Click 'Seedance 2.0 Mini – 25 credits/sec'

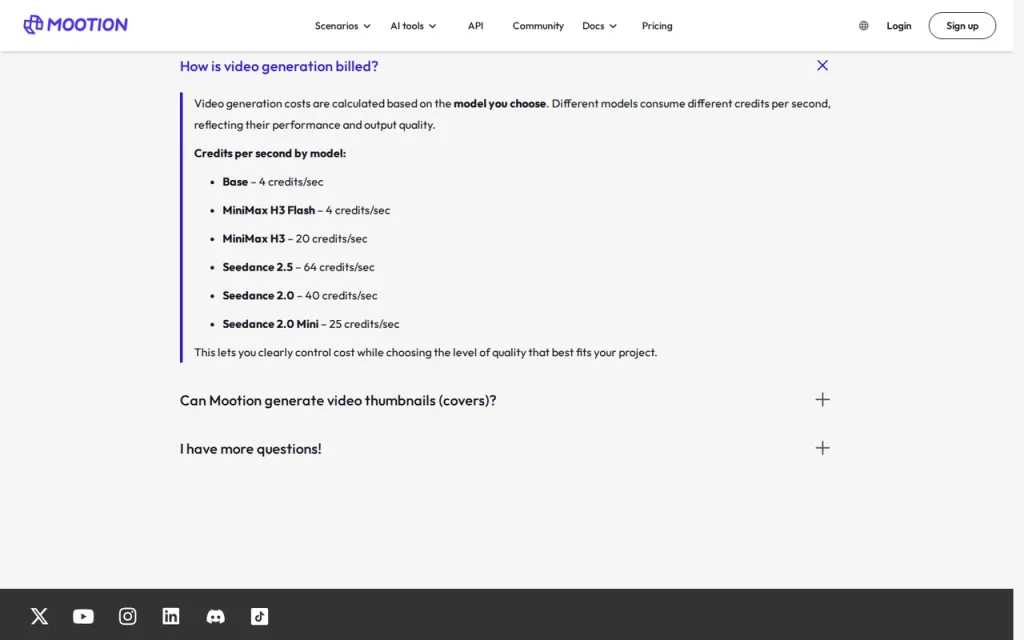(x=310, y=324)
